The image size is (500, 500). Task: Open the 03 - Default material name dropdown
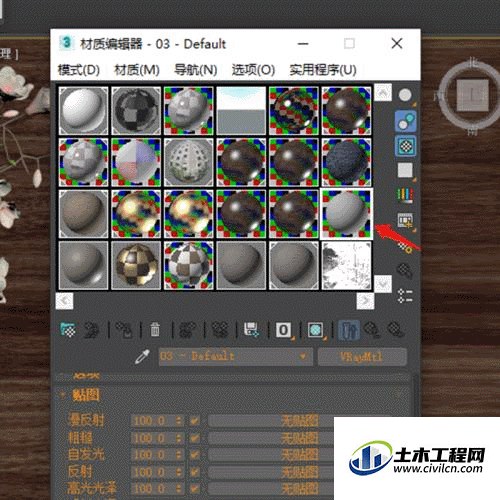pyautogui.click(x=235, y=357)
